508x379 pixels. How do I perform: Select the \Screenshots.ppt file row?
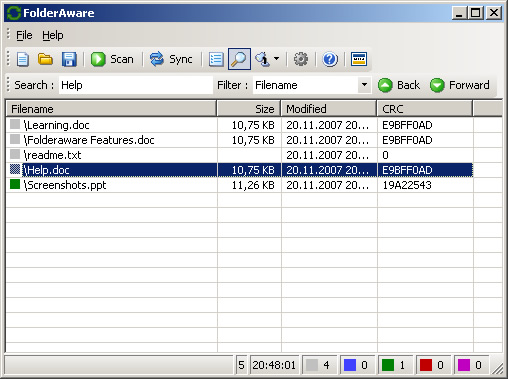pyautogui.click(x=239, y=185)
